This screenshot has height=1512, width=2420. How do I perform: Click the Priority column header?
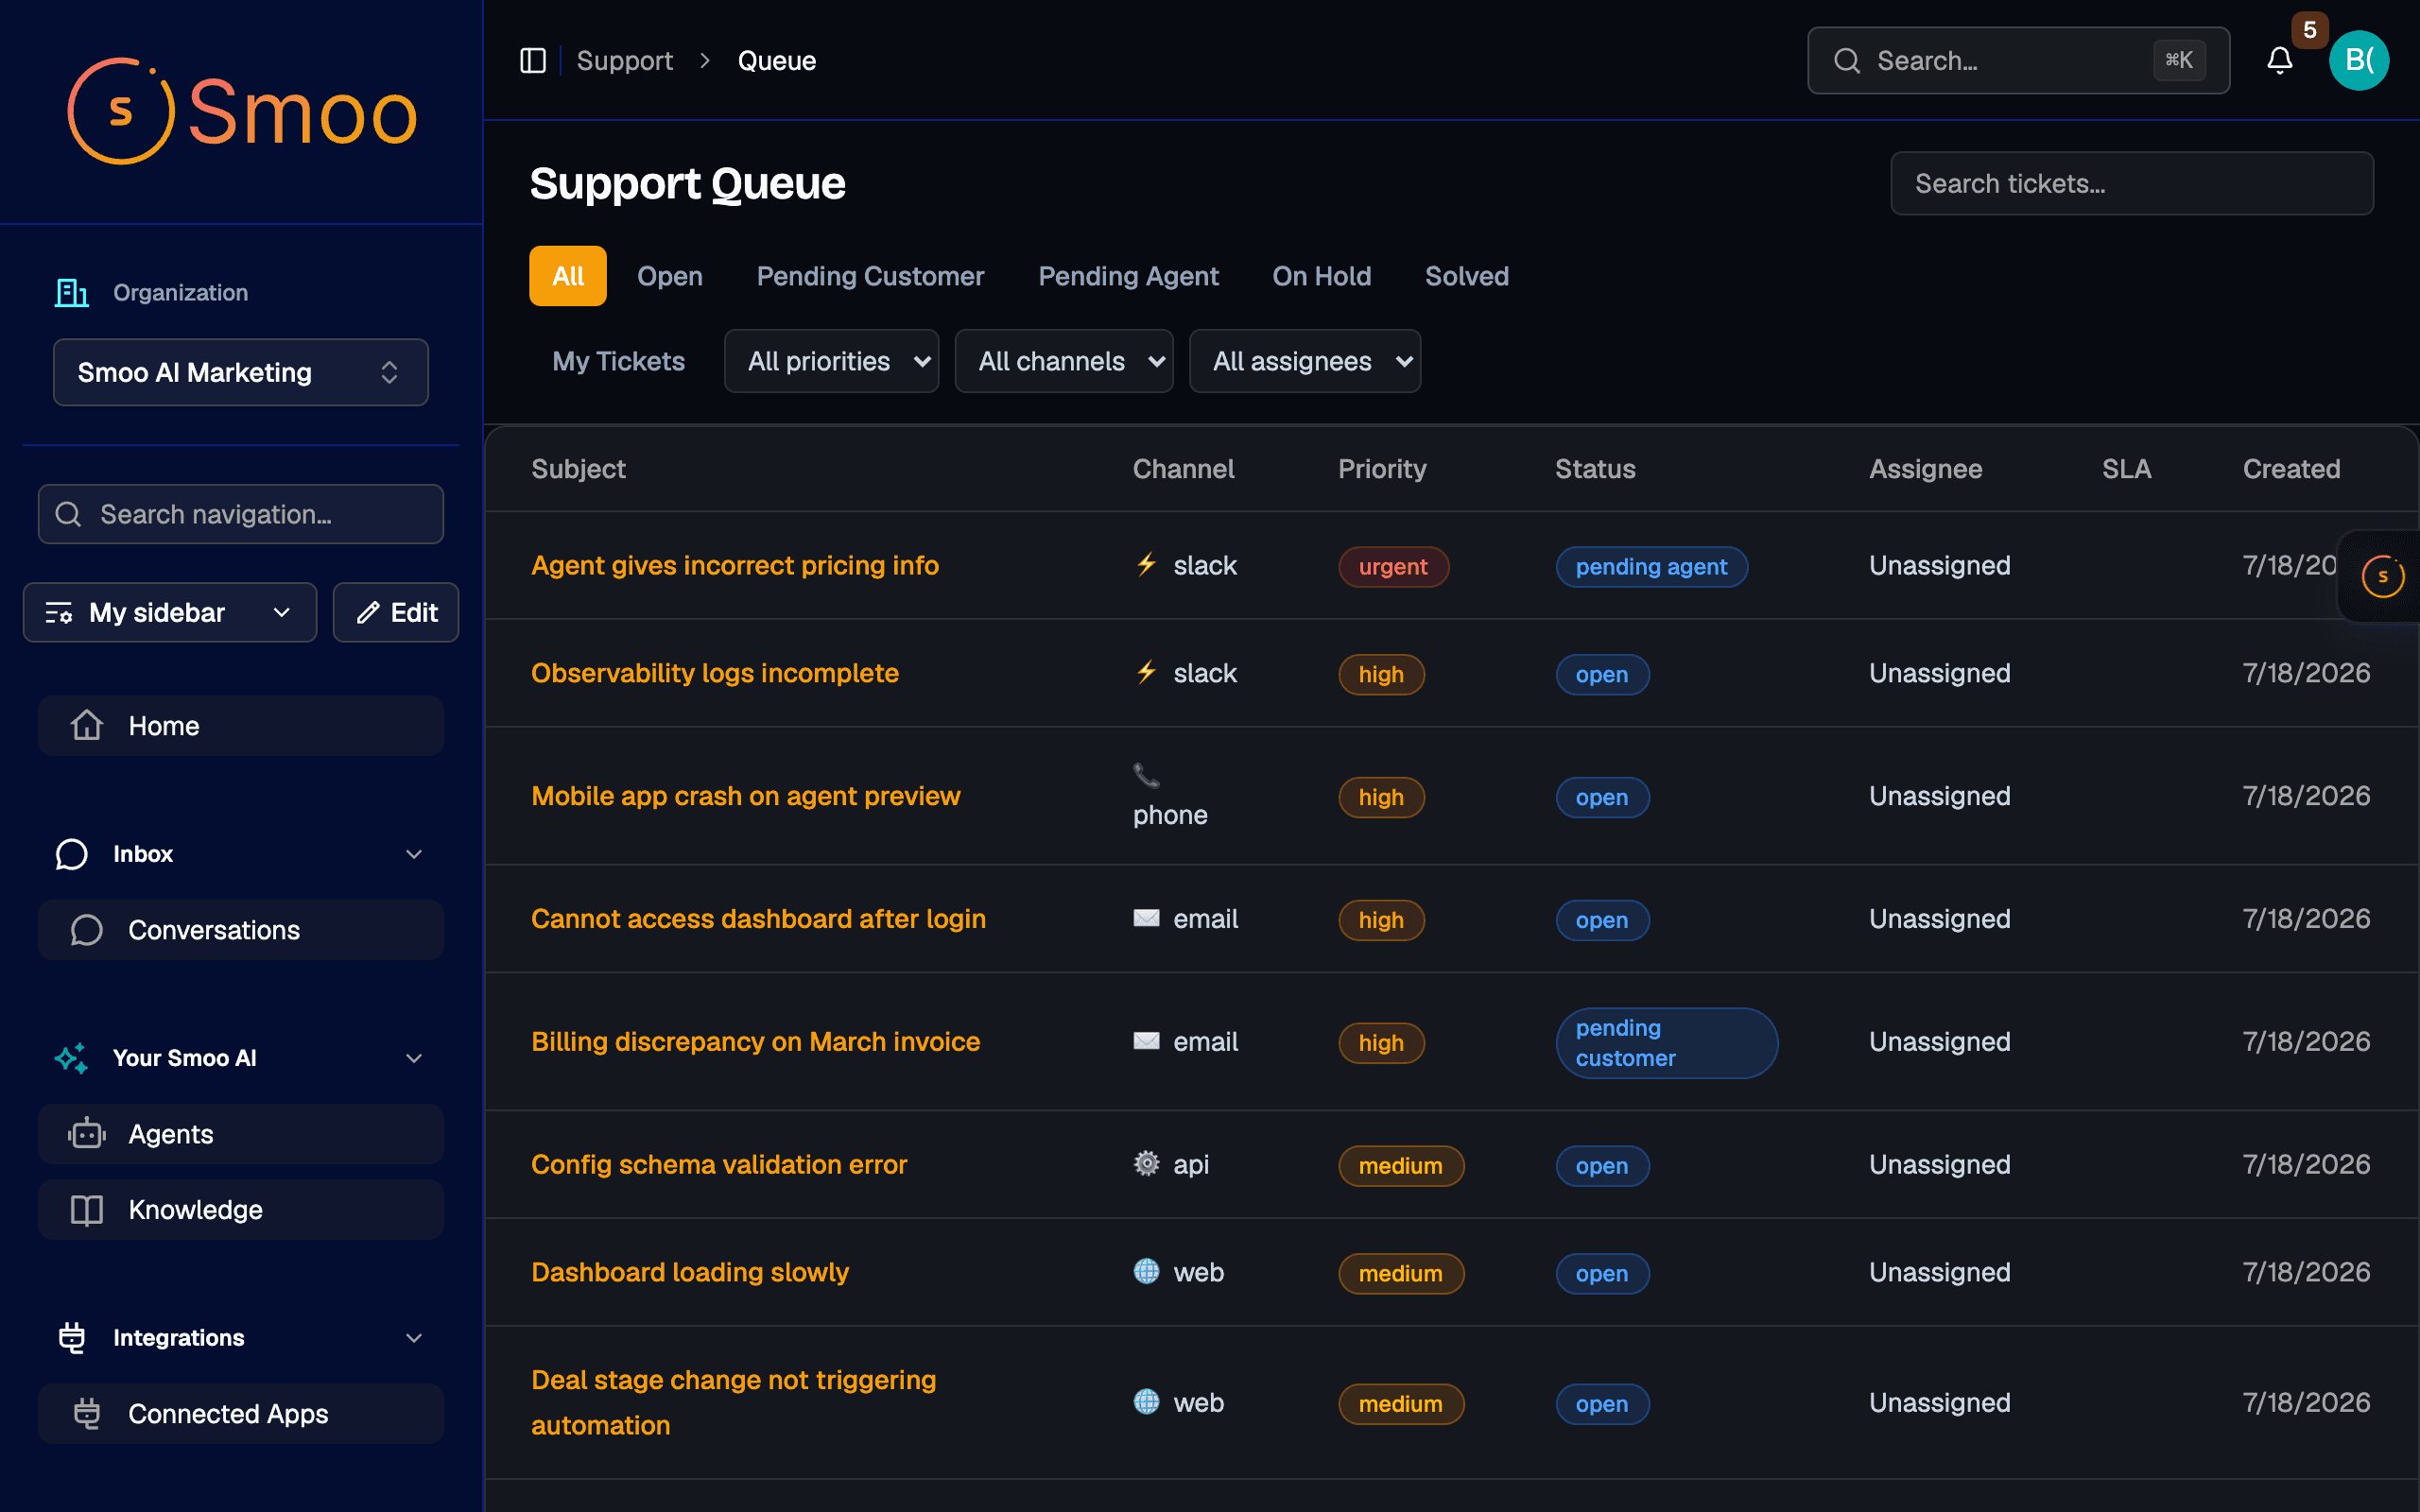pyautogui.click(x=1382, y=469)
